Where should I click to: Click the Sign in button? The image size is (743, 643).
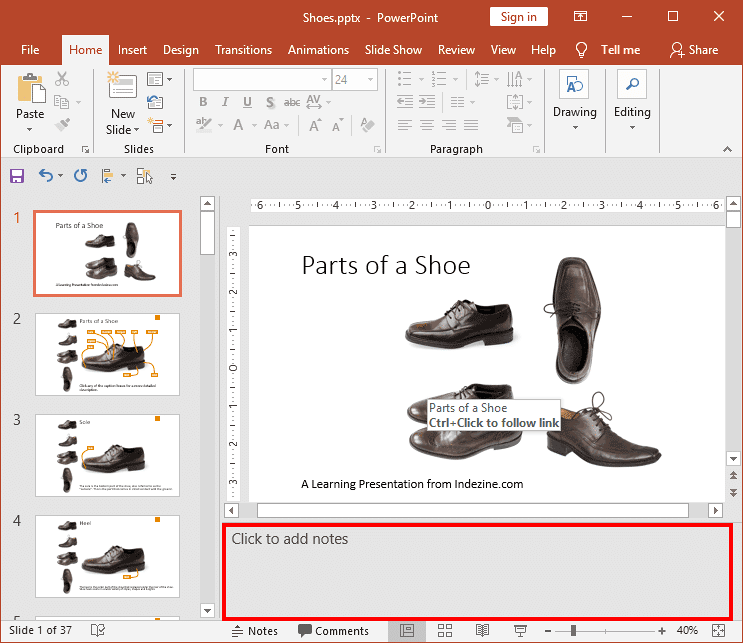coord(518,17)
